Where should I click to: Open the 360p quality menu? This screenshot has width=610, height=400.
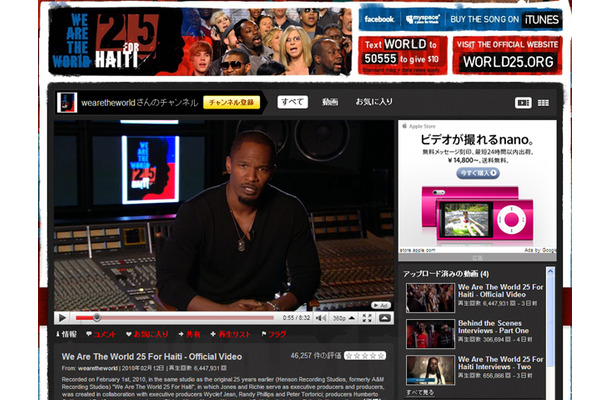coord(344,318)
